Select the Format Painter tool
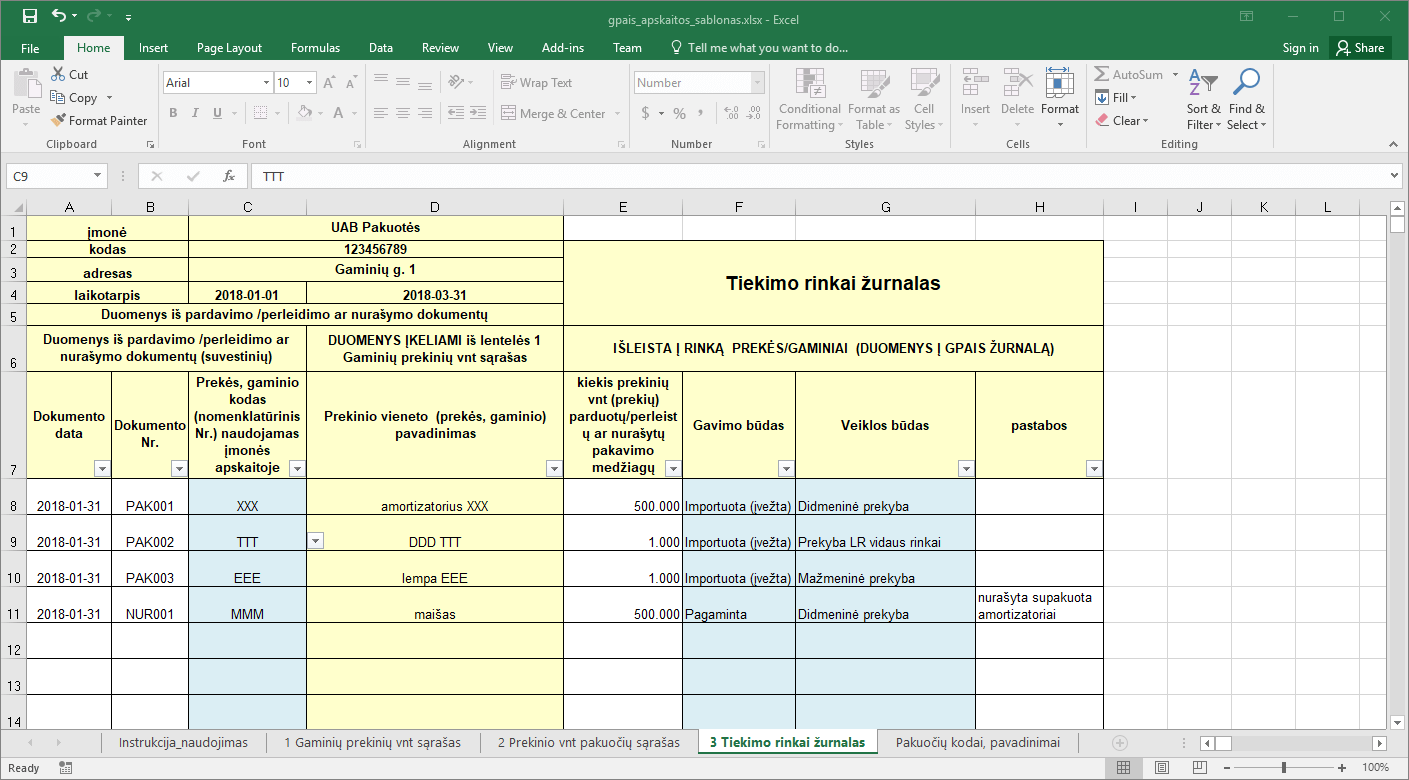 click(98, 120)
